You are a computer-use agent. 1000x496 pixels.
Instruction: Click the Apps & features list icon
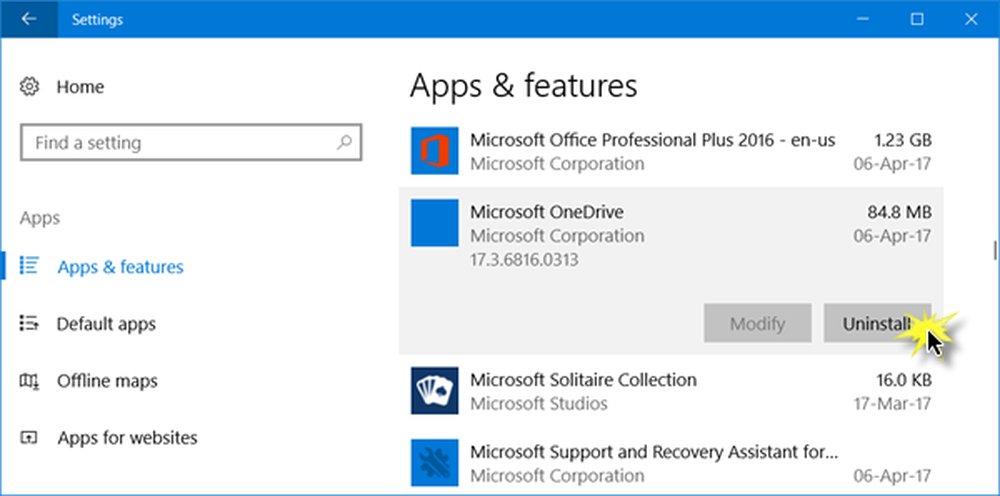pyautogui.click(x=29, y=266)
